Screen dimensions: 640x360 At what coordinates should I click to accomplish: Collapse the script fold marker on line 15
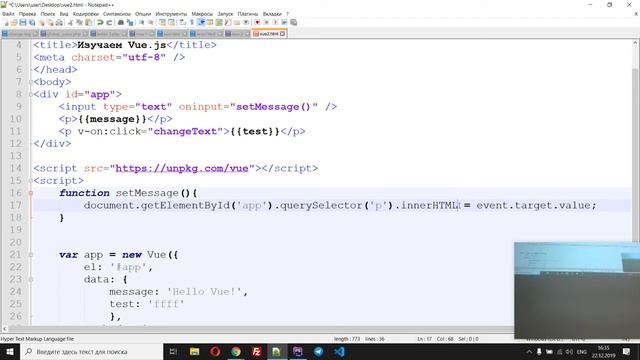click(x=31, y=180)
